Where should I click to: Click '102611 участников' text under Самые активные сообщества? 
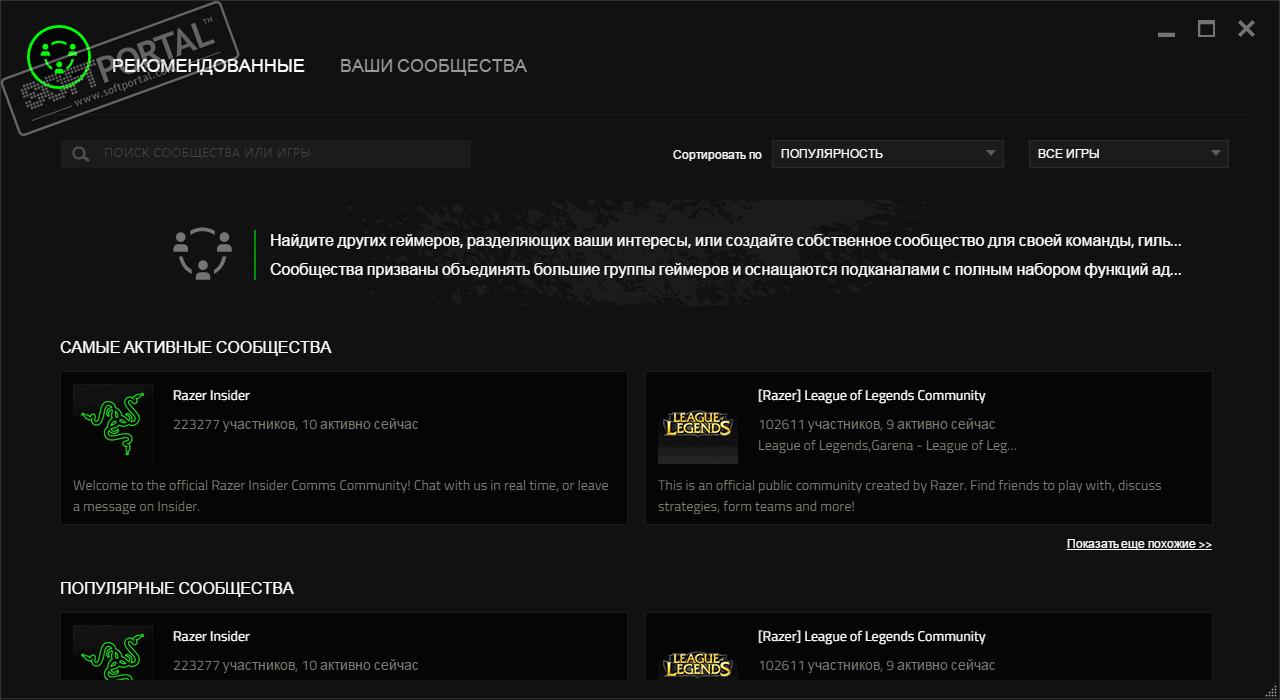point(877,425)
